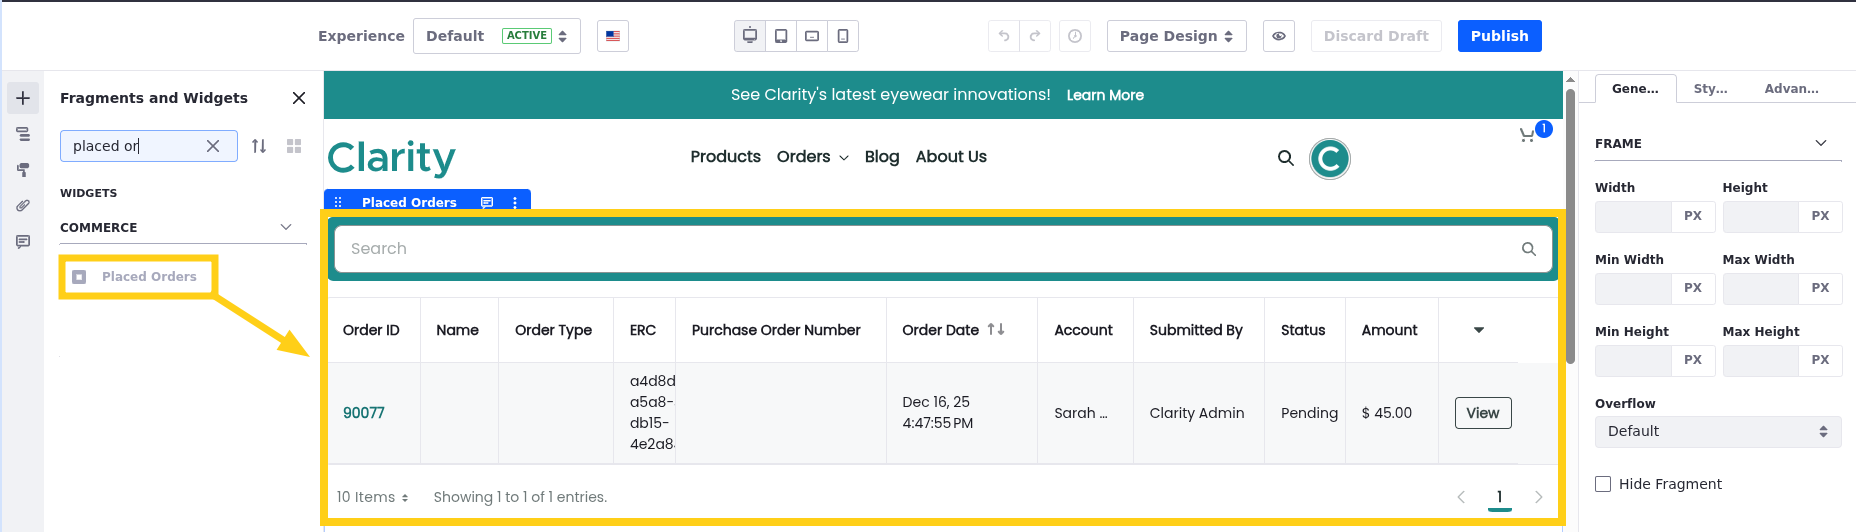1856x532 pixels.
Task: Open Page Content link icon in sidebar
Action: tap(23, 206)
